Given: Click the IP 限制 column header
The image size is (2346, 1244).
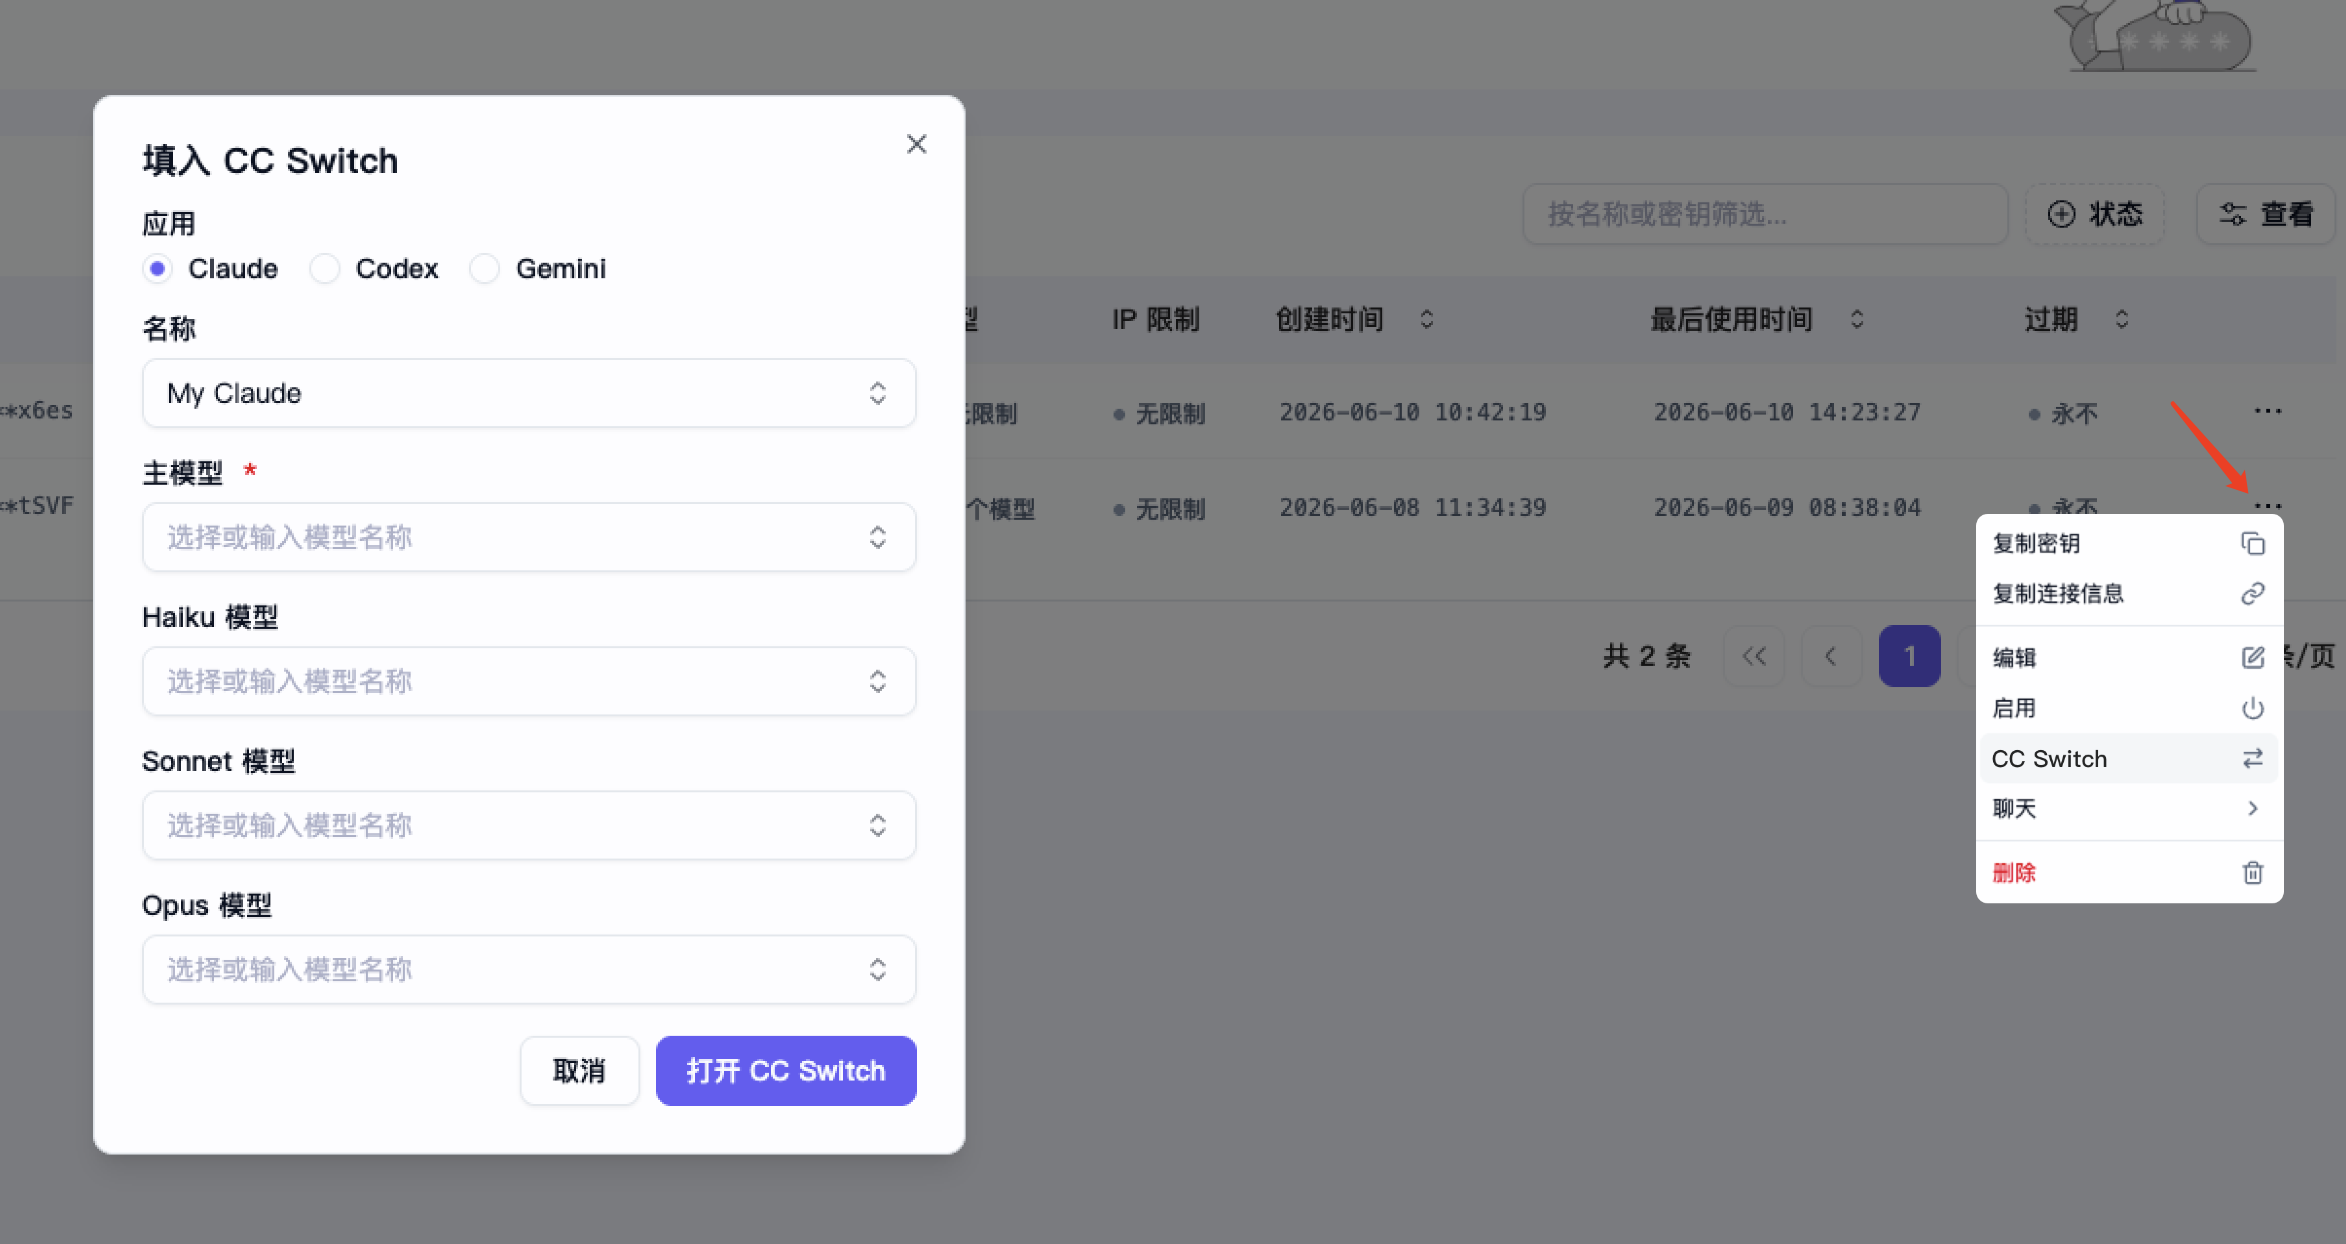Looking at the screenshot, I should click(x=1155, y=319).
